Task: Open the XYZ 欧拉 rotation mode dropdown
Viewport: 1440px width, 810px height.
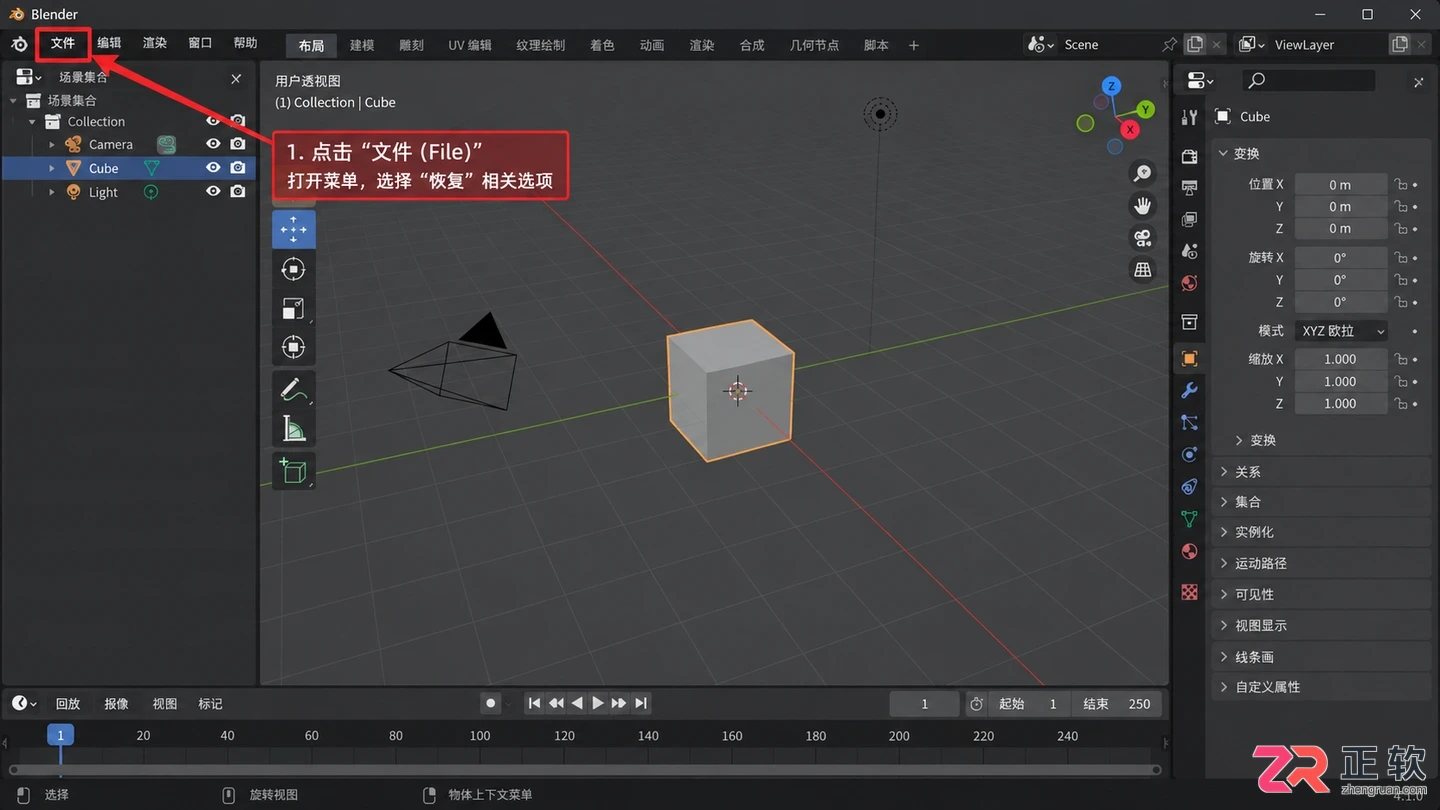Action: [x=1341, y=331]
